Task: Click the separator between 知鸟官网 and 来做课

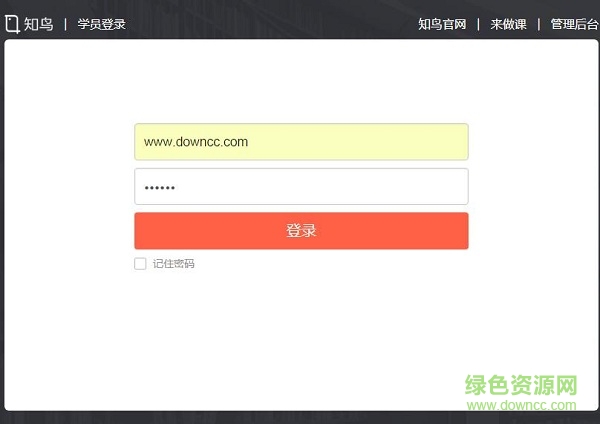Action: (478, 24)
